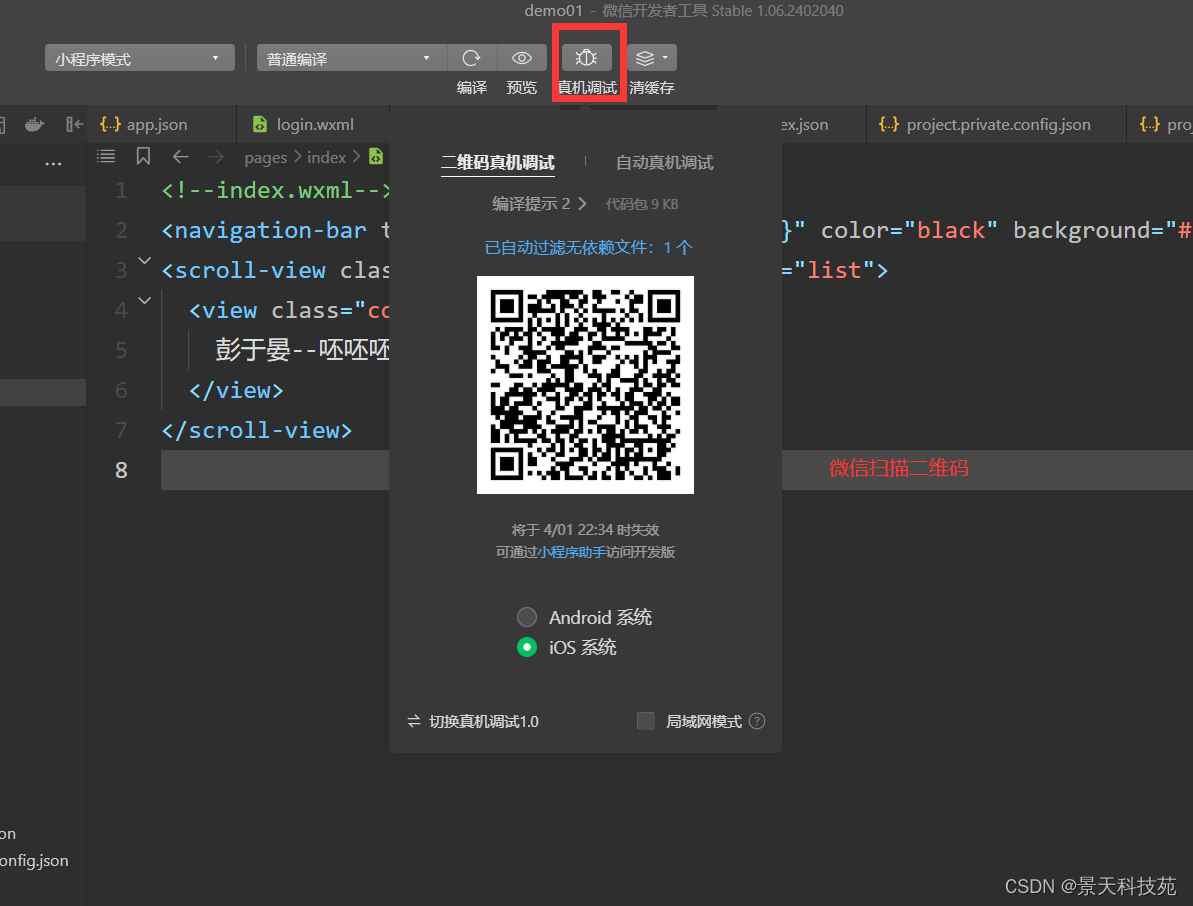Collapse the view fold on line 4
This screenshot has width=1193, height=906.
(145, 300)
